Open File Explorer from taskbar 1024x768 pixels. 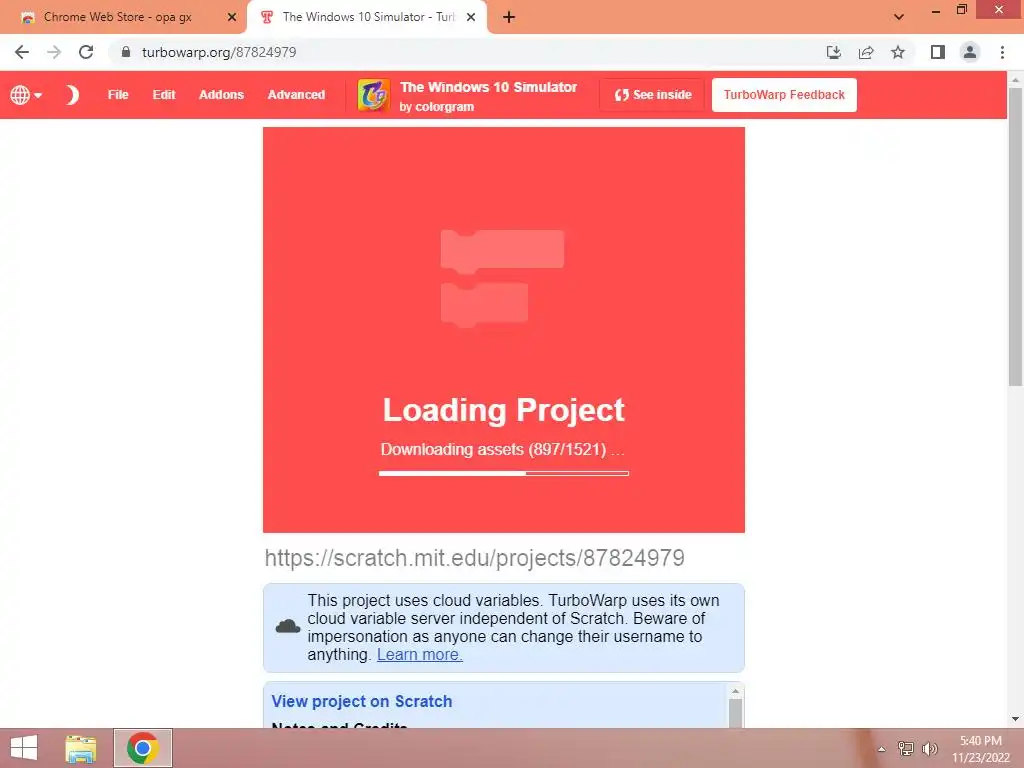tap(81, 748)
